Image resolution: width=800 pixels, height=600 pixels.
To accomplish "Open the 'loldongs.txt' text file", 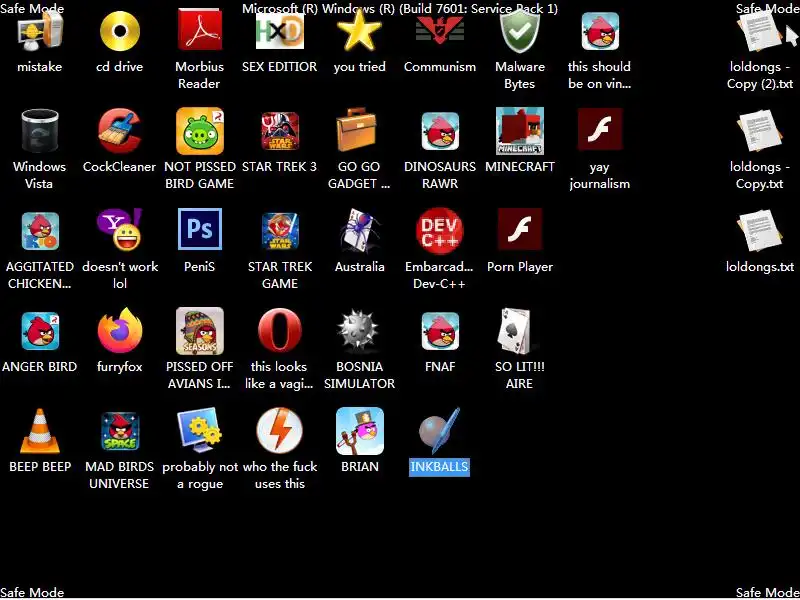I will click(x=760, y=232).
